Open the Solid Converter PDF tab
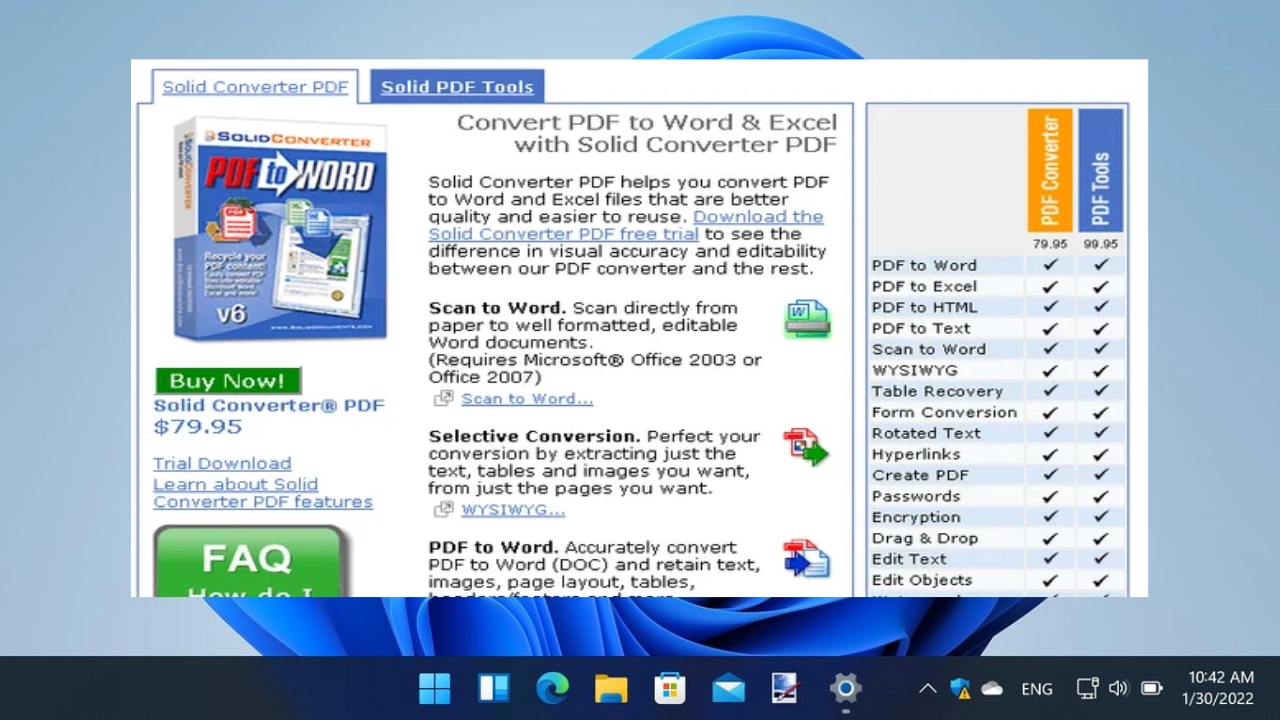Screen dimensions: 1280x720 255,86
